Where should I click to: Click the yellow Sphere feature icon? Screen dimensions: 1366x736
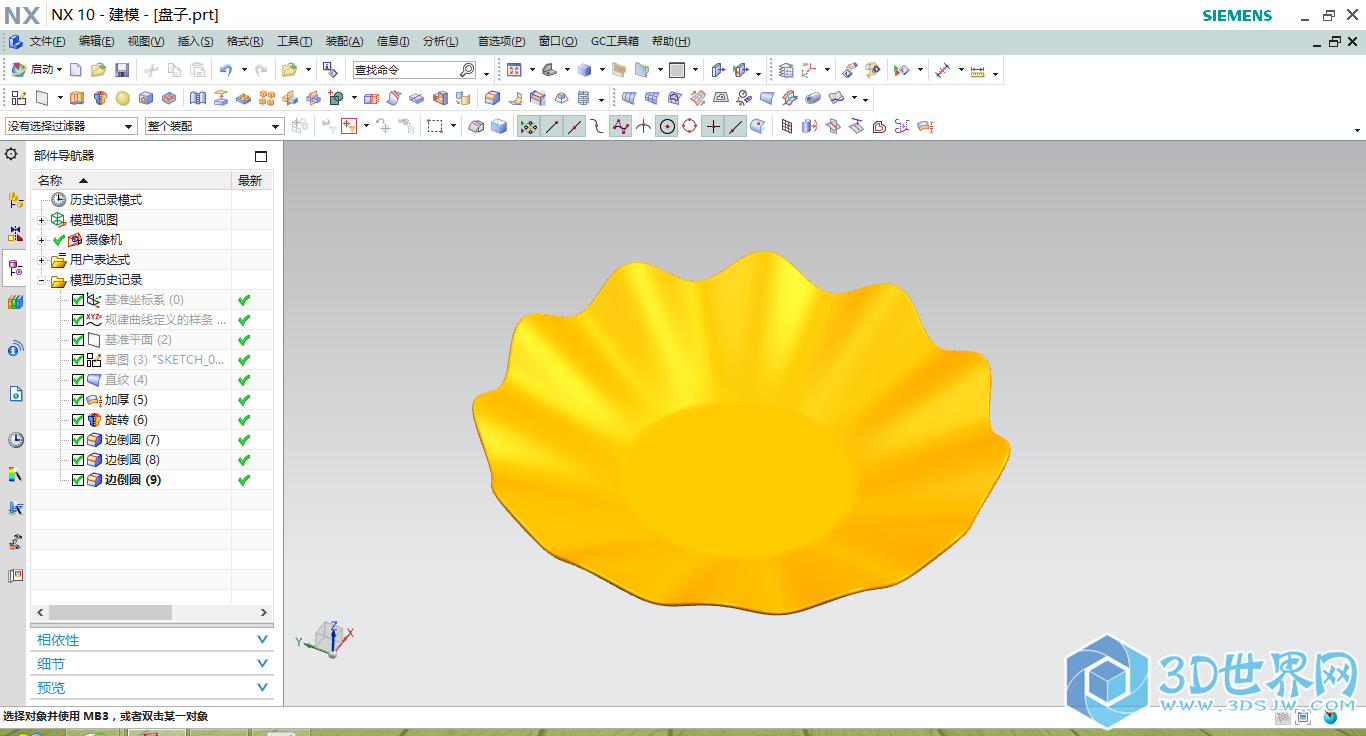click(x=123, y=98)
